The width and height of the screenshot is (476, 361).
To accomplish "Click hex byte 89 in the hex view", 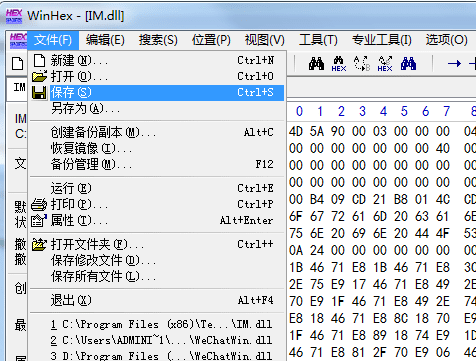I will coord(401,335).
